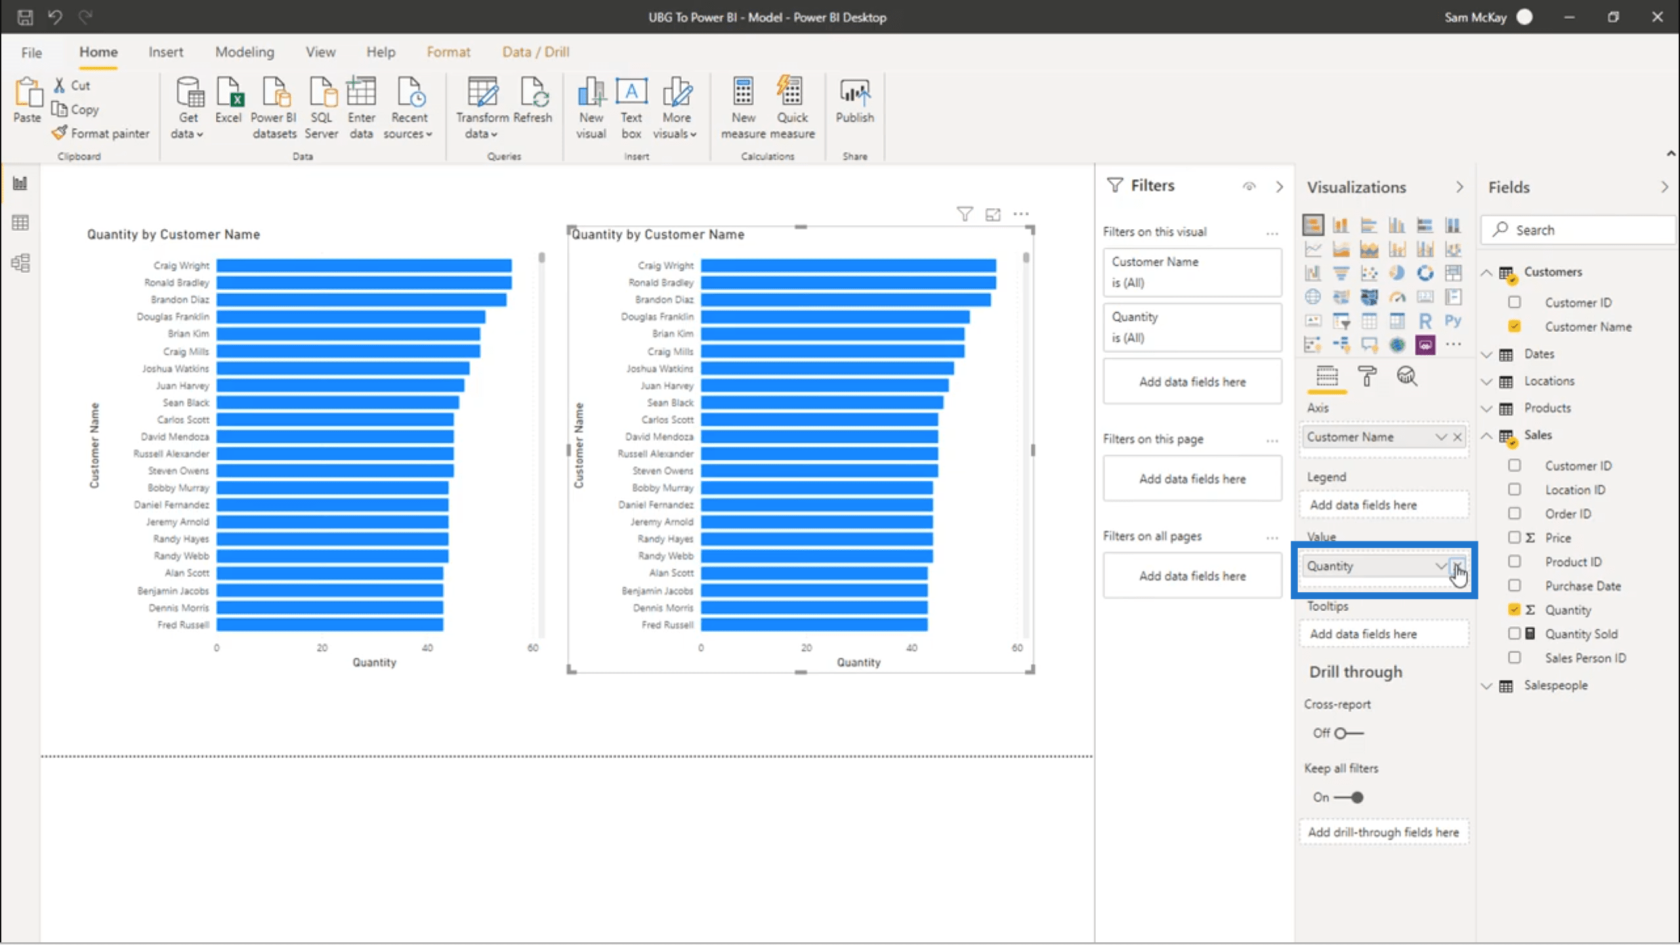
Task: Tick the Customers Customer ID checkbox
Action: tap(1515, 302)
